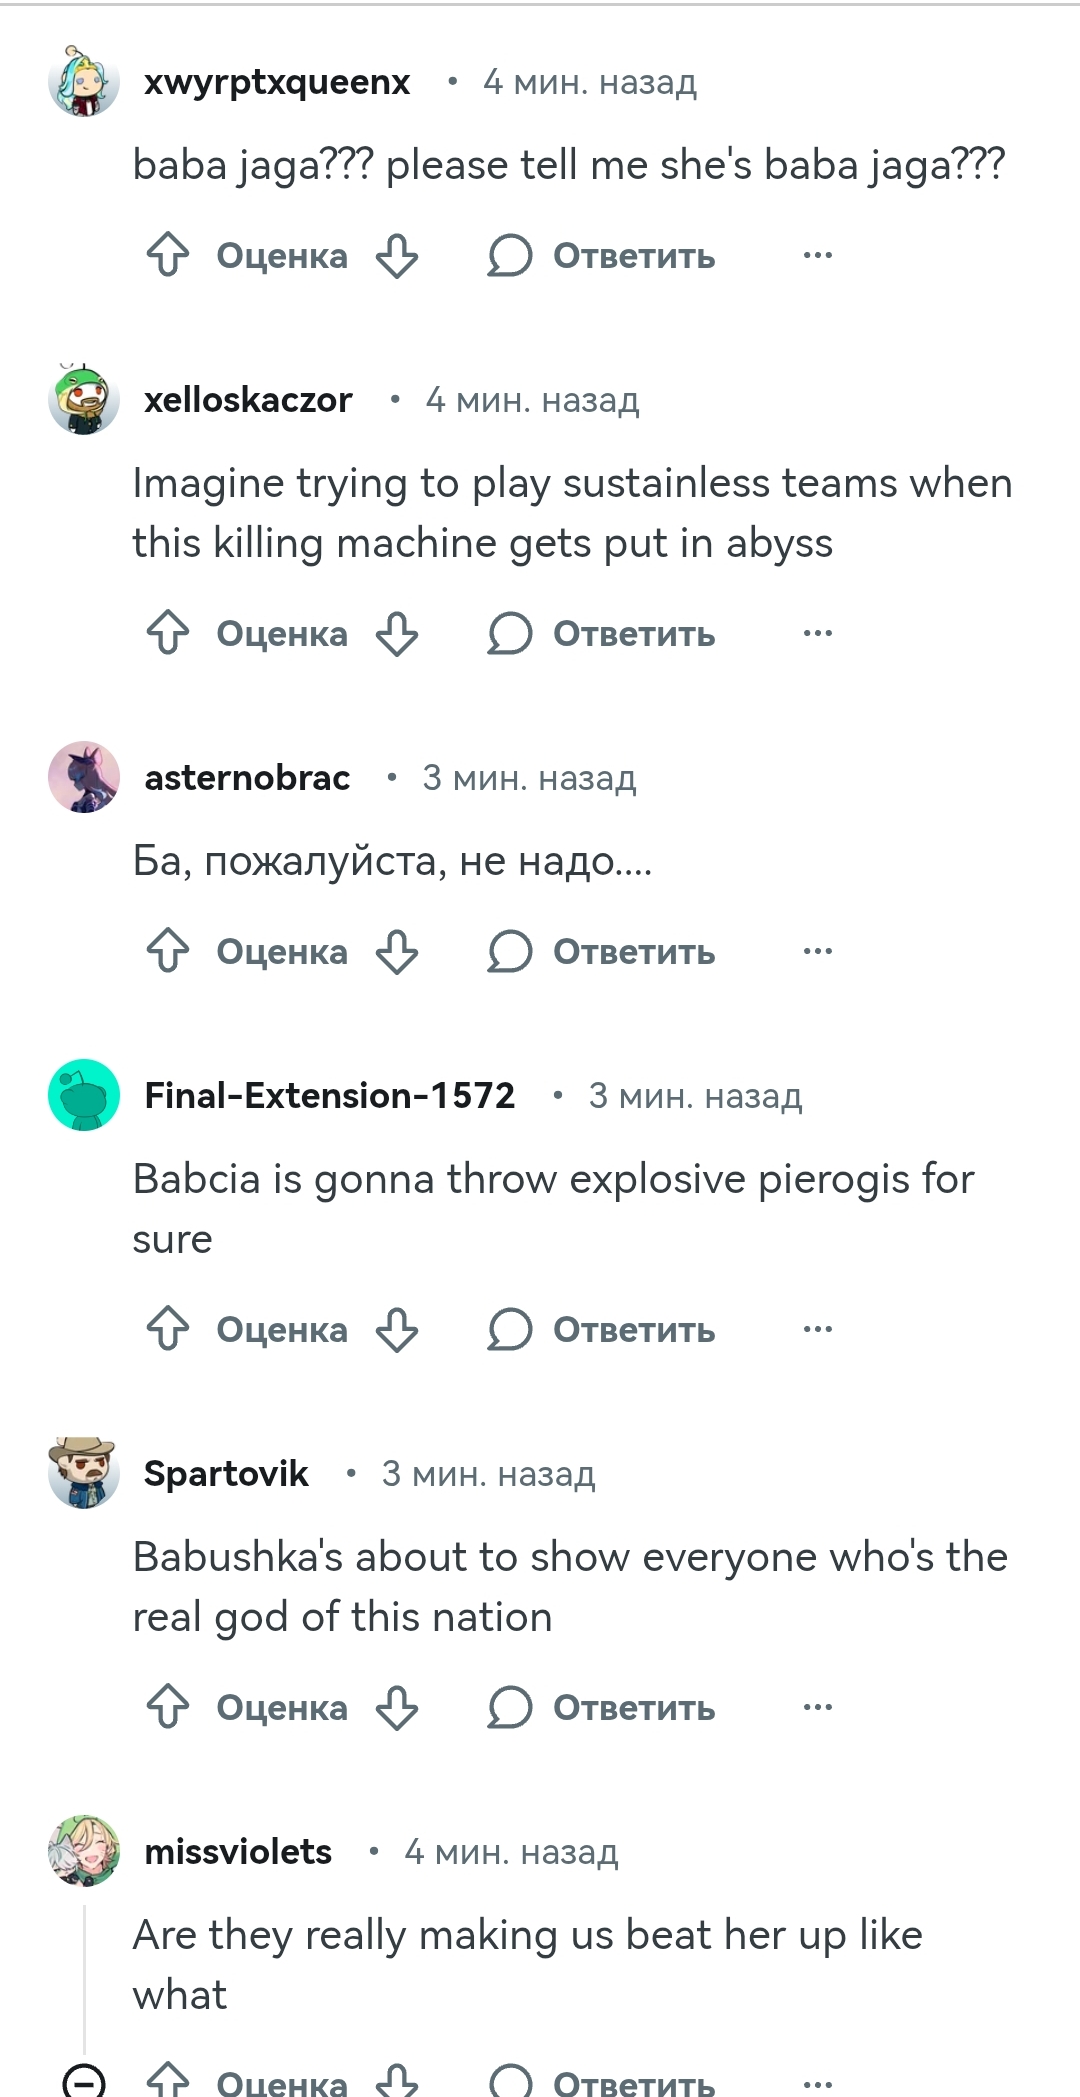Downvote xelloskaczor's sustainless teams comment
This screenshot has height=2097, width=1080.
pos(397,633)
